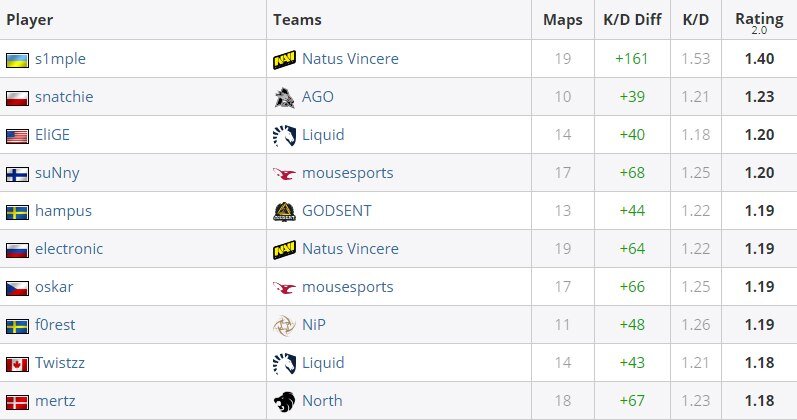
Task: Open Natus Vincere team page in s1mple's row
Action: [x=350, y=58]
